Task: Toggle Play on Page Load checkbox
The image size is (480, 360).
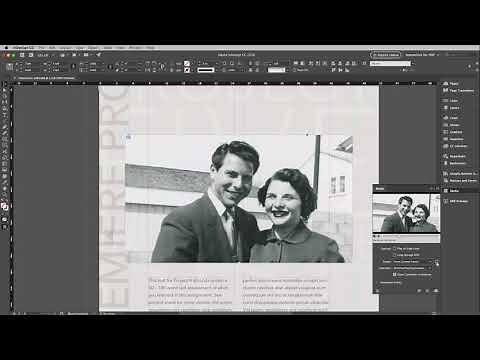Action: [394, 249]
